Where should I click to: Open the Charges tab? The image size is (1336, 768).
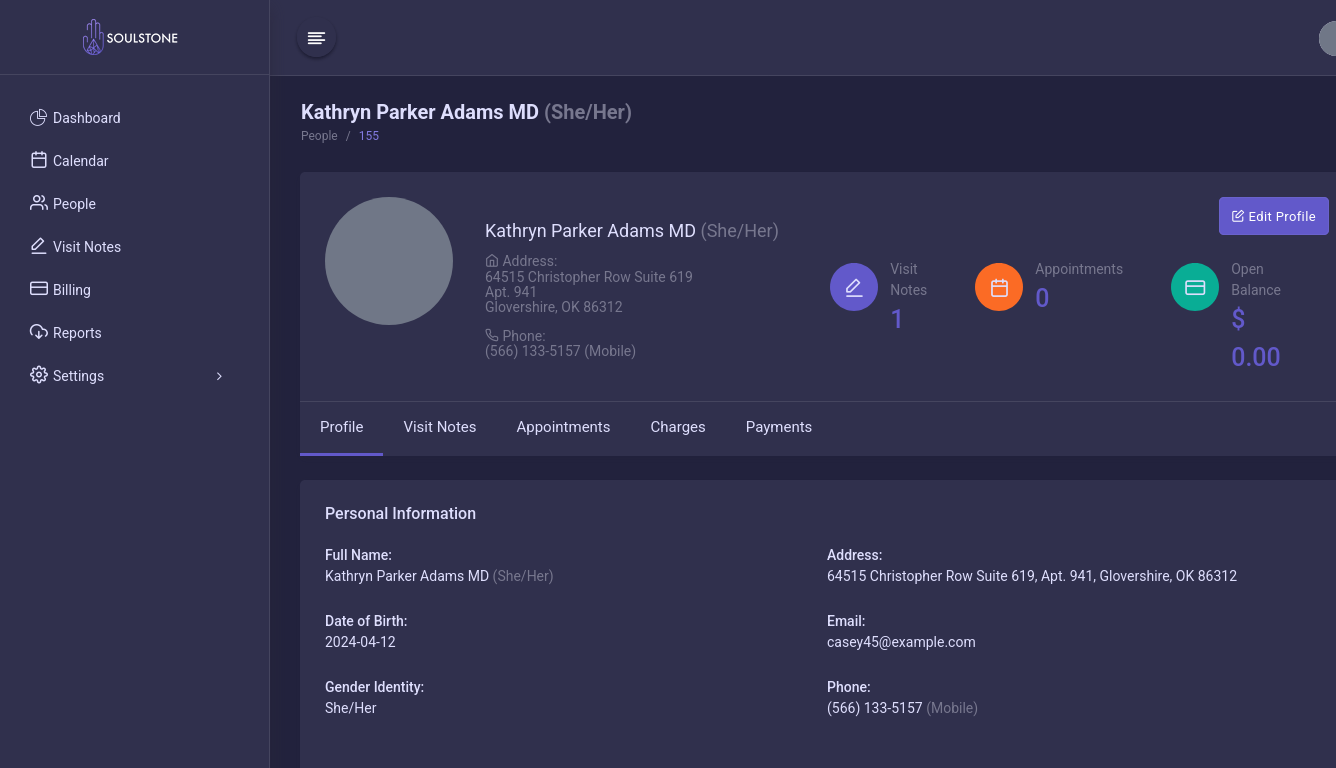[x=677, y=427]
